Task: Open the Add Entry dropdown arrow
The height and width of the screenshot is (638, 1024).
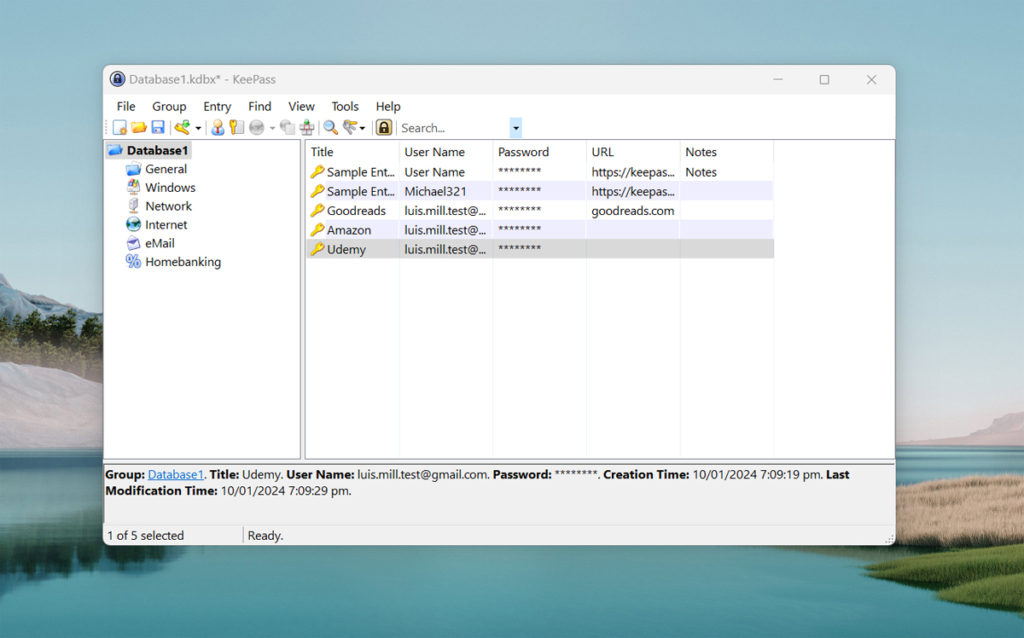Action: click(x=198, y=127)
